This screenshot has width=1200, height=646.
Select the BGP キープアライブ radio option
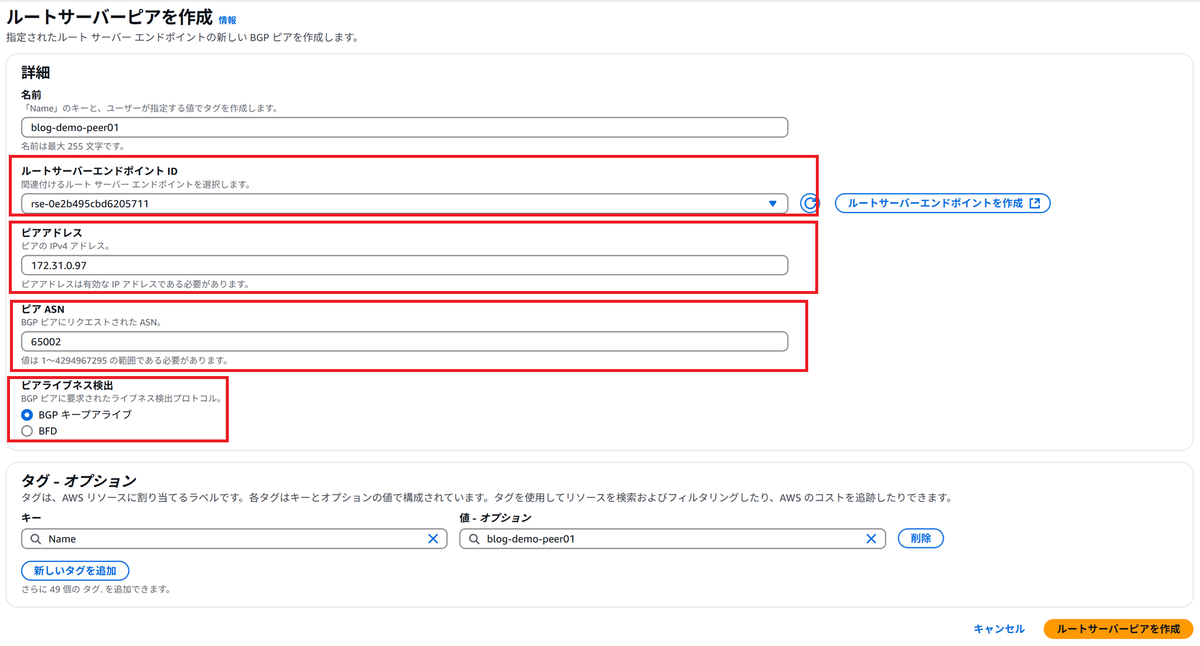(27, 414)
